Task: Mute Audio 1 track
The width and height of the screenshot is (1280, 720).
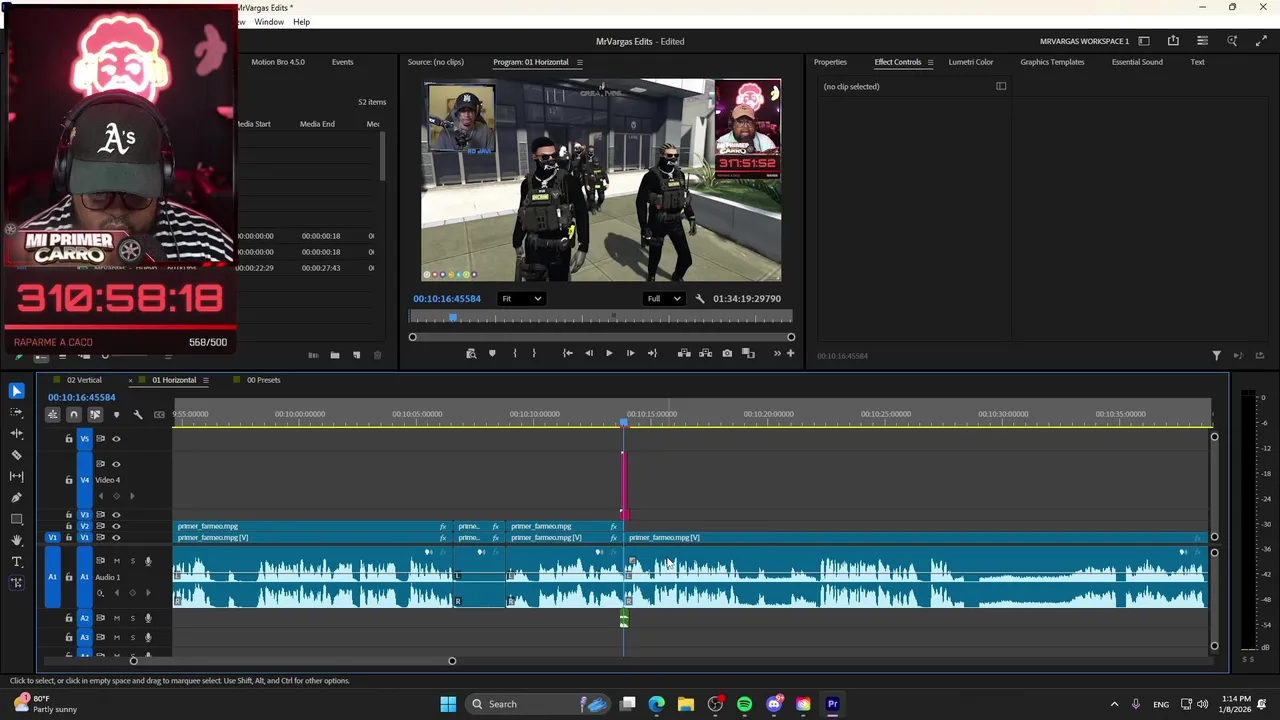Action: pyautogui.click(x=116, y=561)
